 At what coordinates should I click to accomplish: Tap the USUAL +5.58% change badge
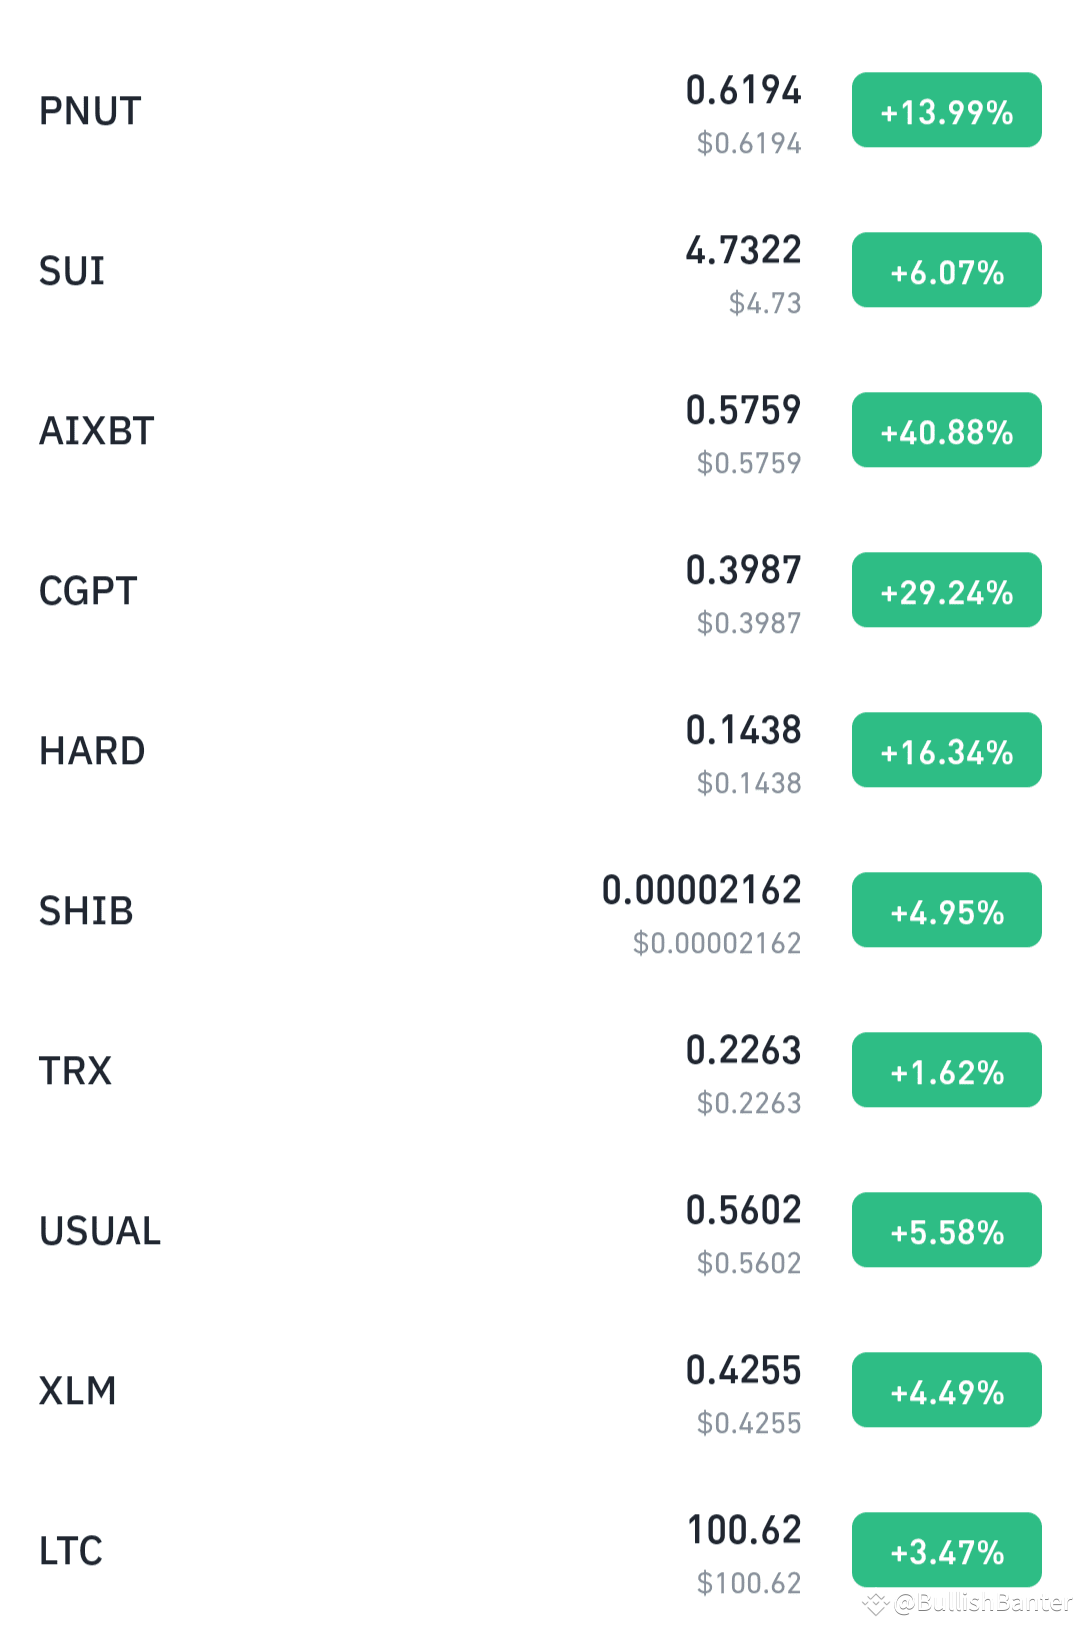(x=946, y=1230)
